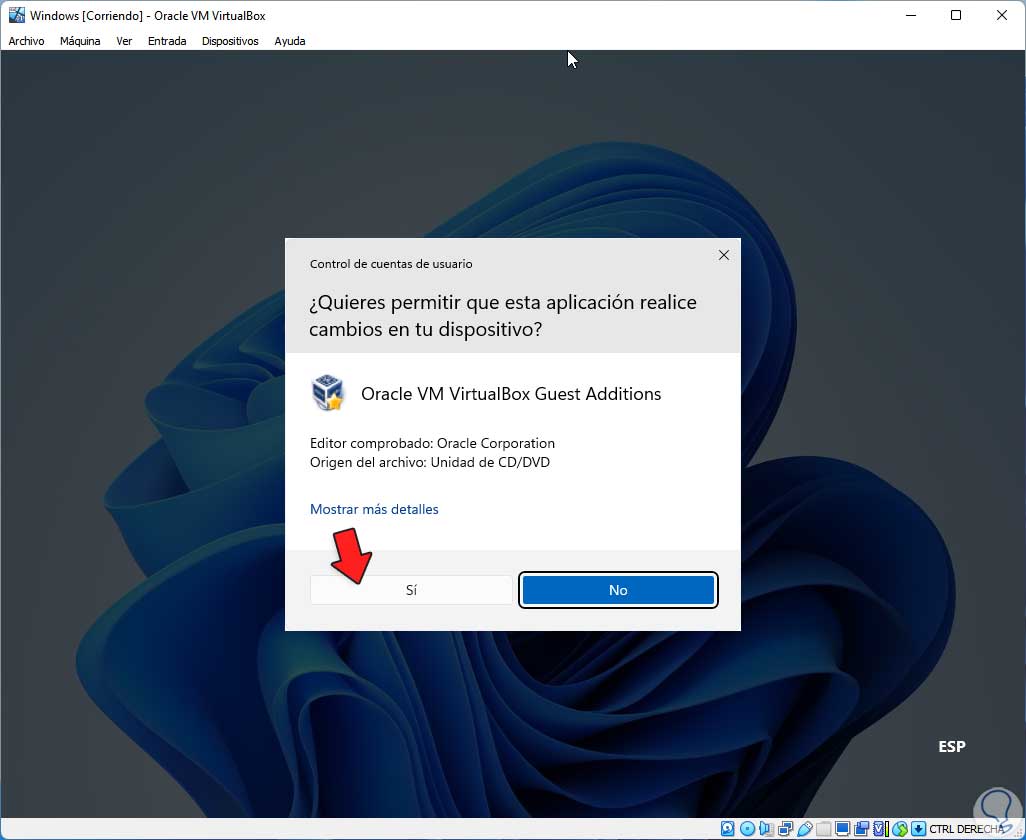Click the CTRL DERECHA host key label

pos(966,829)
